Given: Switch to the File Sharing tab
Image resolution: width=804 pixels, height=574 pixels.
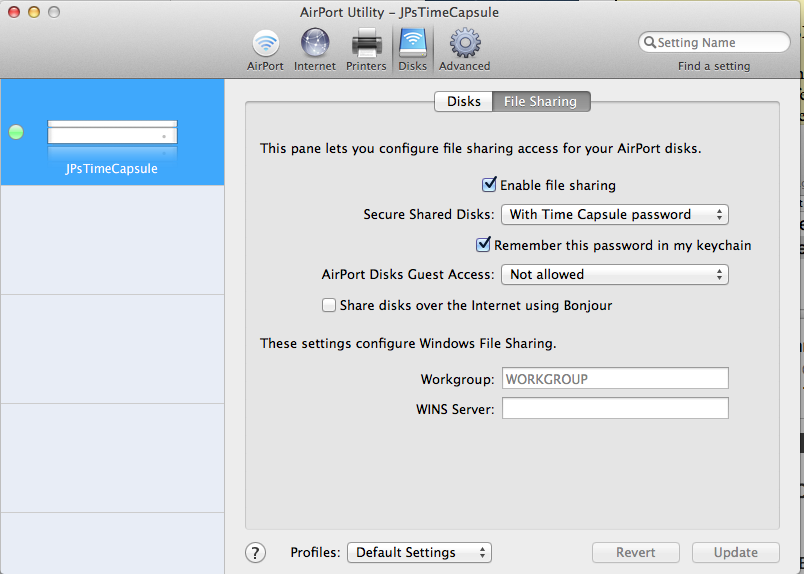Looking at the screenshot, I should [541, 101].
